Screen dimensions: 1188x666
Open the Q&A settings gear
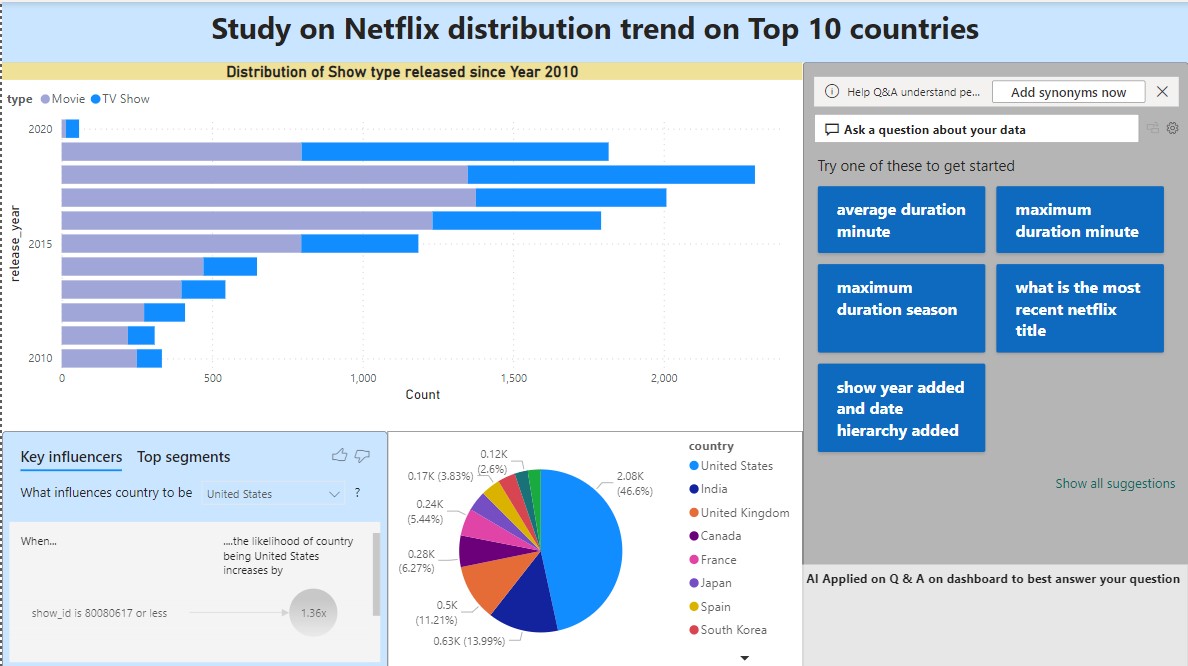[1173, 128]
